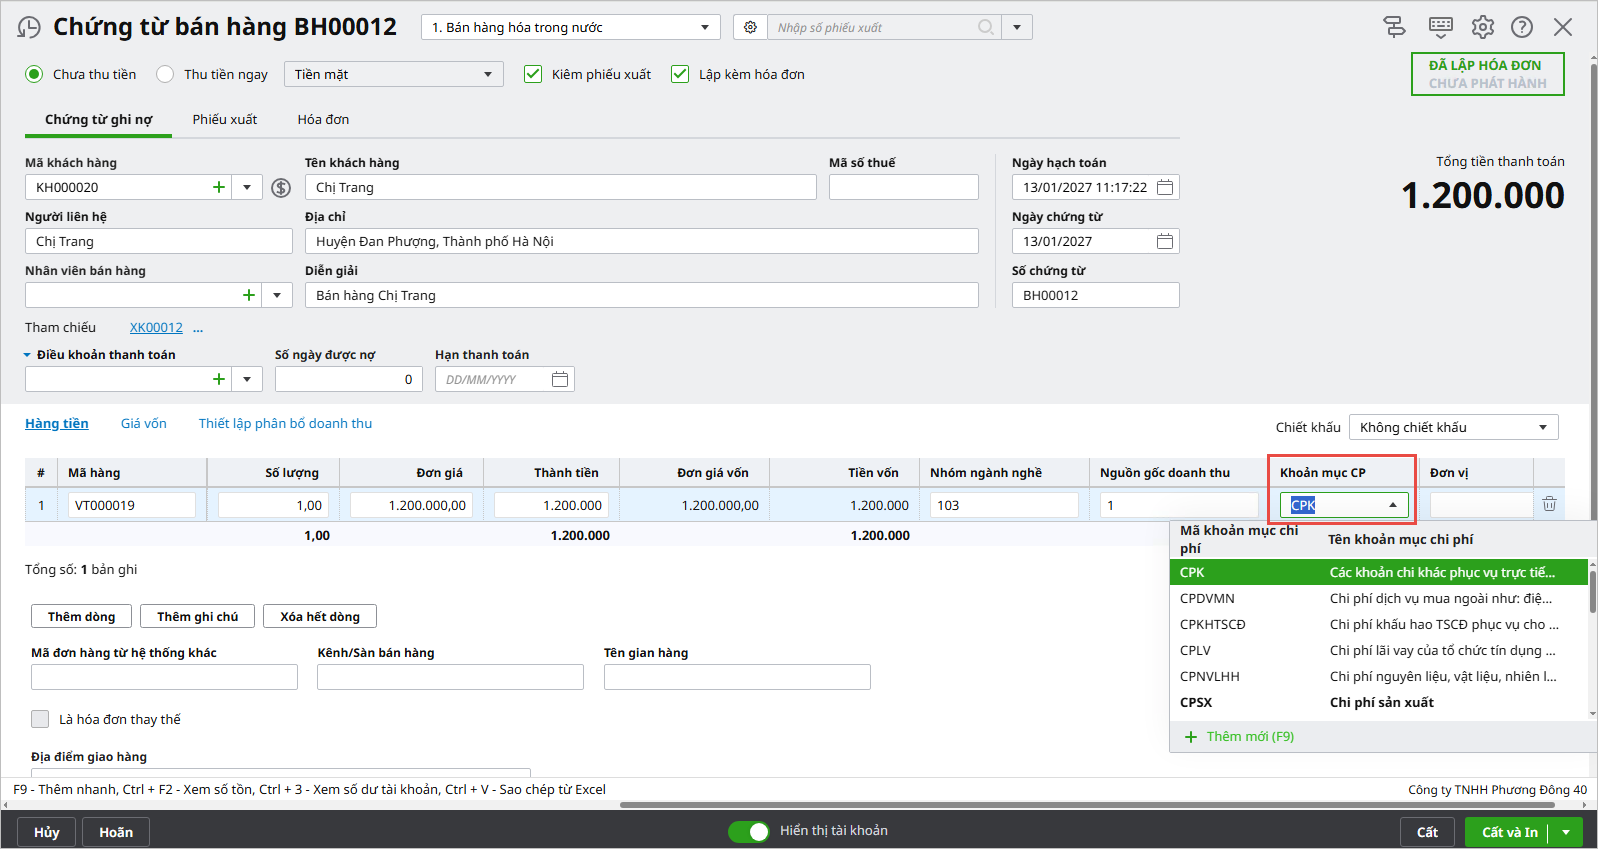The image size is (1598, 849).
Task: Open the calendar picker for Ngày chứng từ
Action: click(1164, 241)
